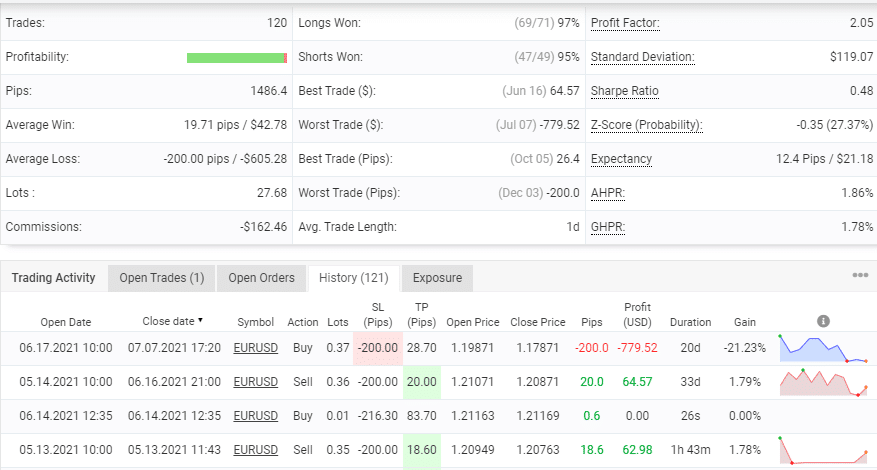Click the Expectancy underlined label
877x470 pixels.
point(621,159)
